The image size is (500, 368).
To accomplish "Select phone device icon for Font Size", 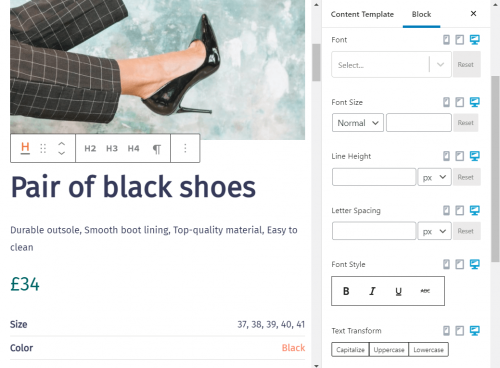I will pos(446,102).
